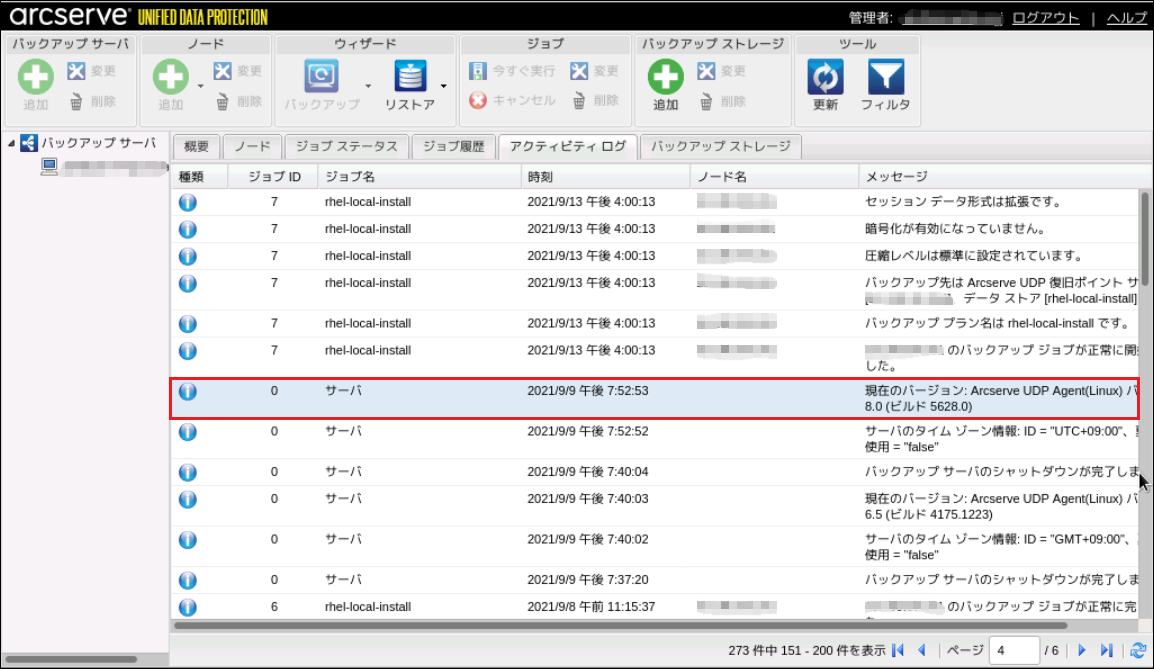This screenshot has height=669, width=1154.
Task: Click the Backup Storage delete (削除) icon
Action: pos(706,102)
